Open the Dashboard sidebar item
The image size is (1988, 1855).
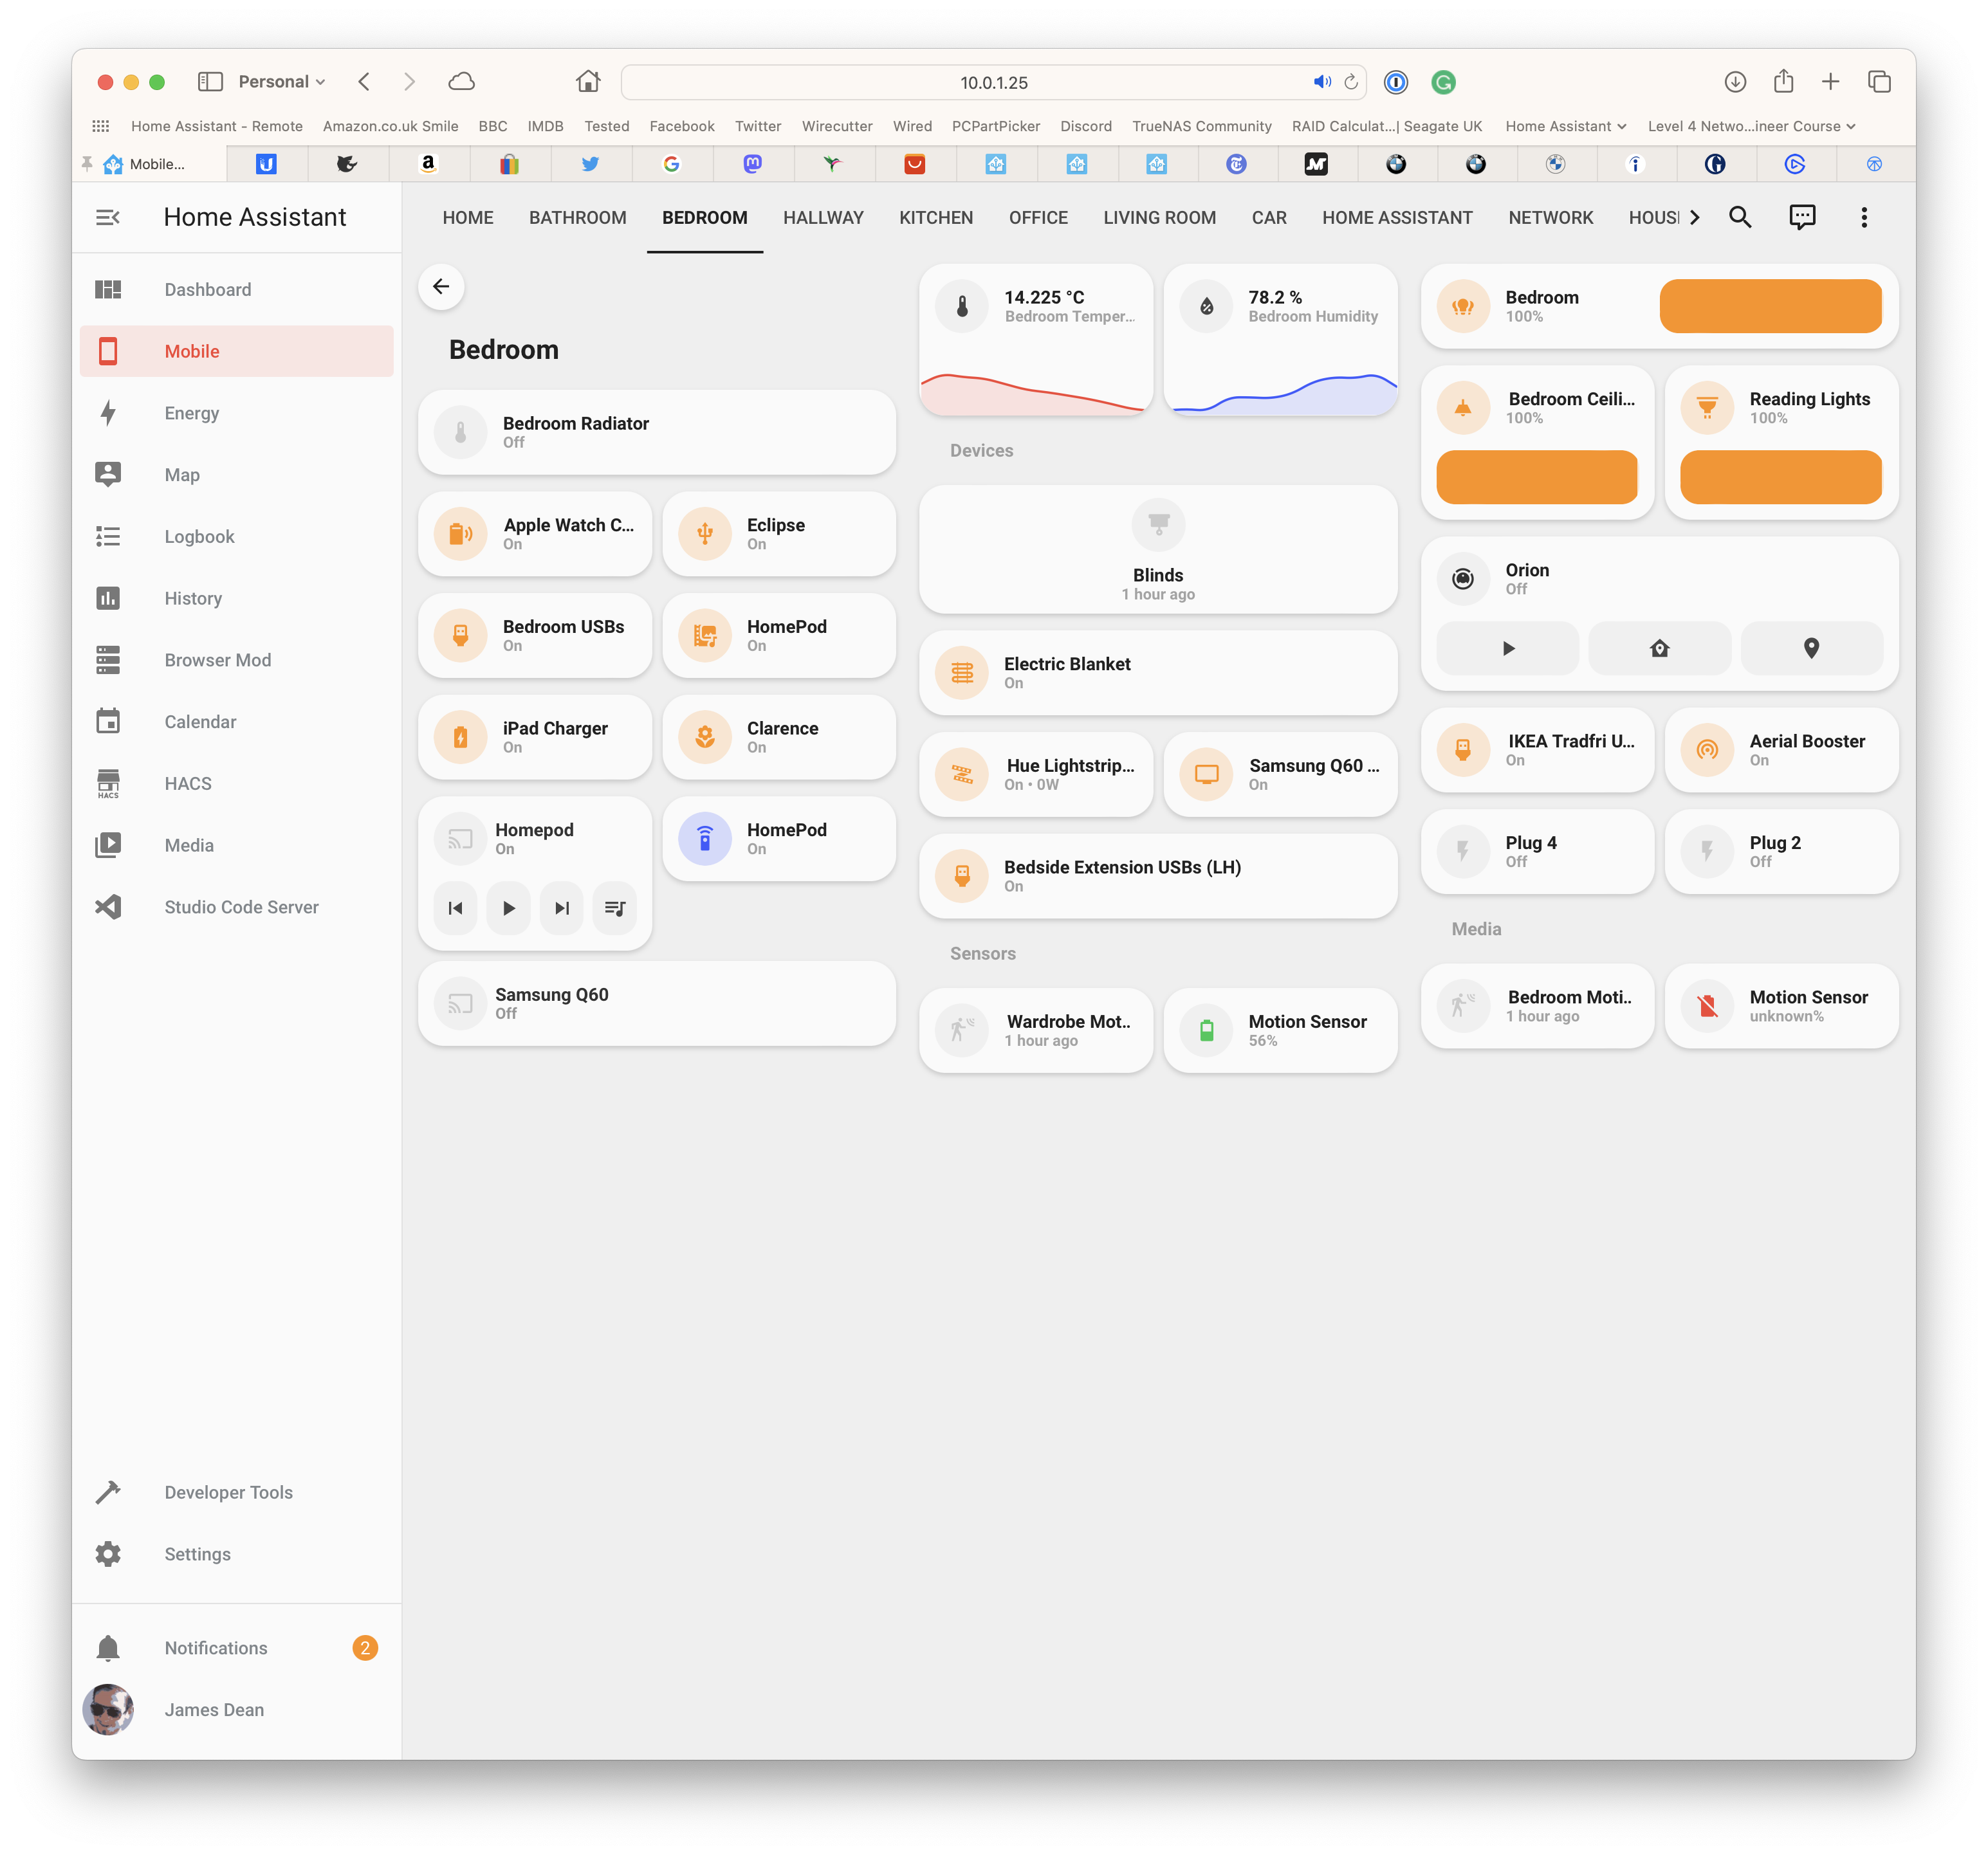[237, 289]
